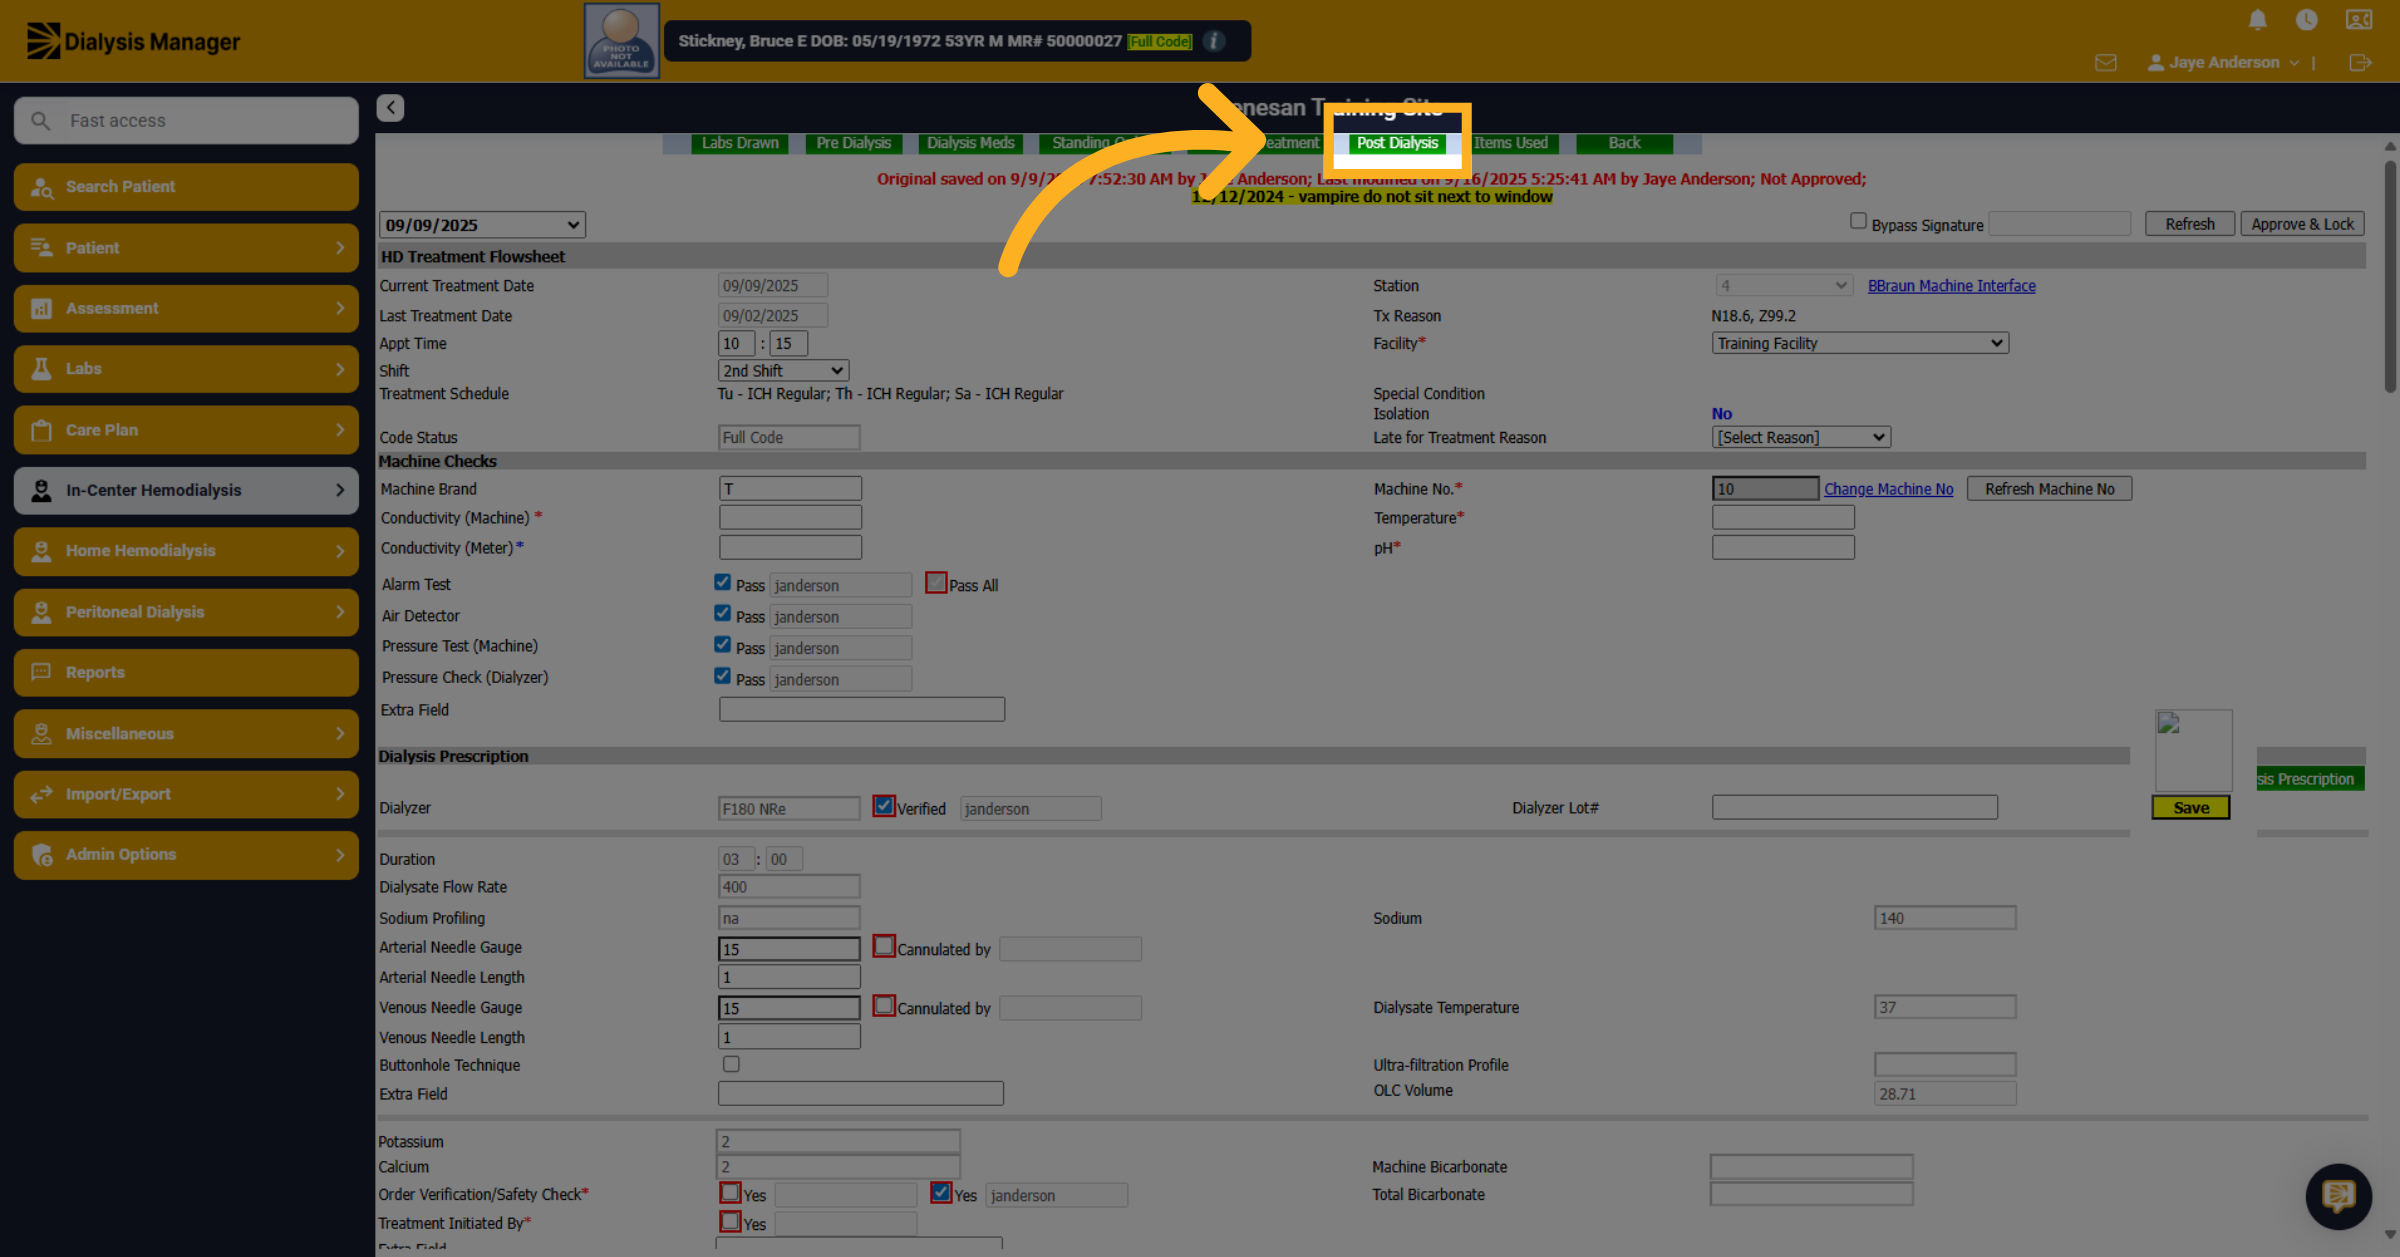Open the mail envelope icon
The height and width of the screenshot is (1257, 2400).
[2105, 62]
